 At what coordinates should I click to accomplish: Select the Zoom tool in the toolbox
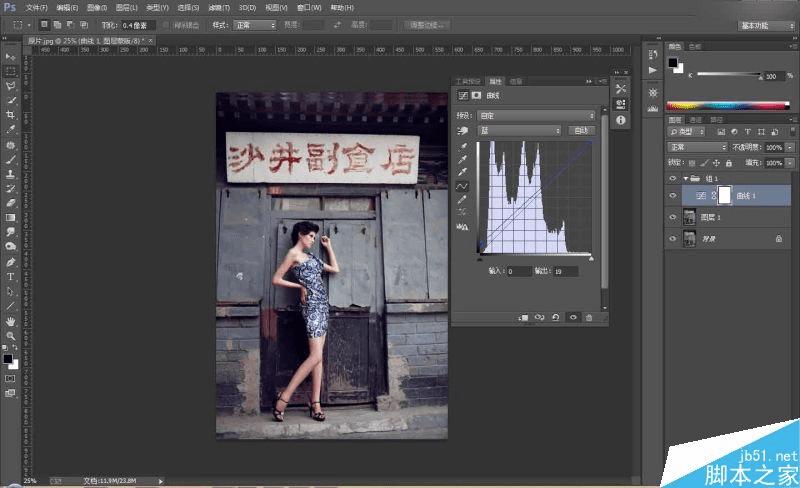click(11, 335)
